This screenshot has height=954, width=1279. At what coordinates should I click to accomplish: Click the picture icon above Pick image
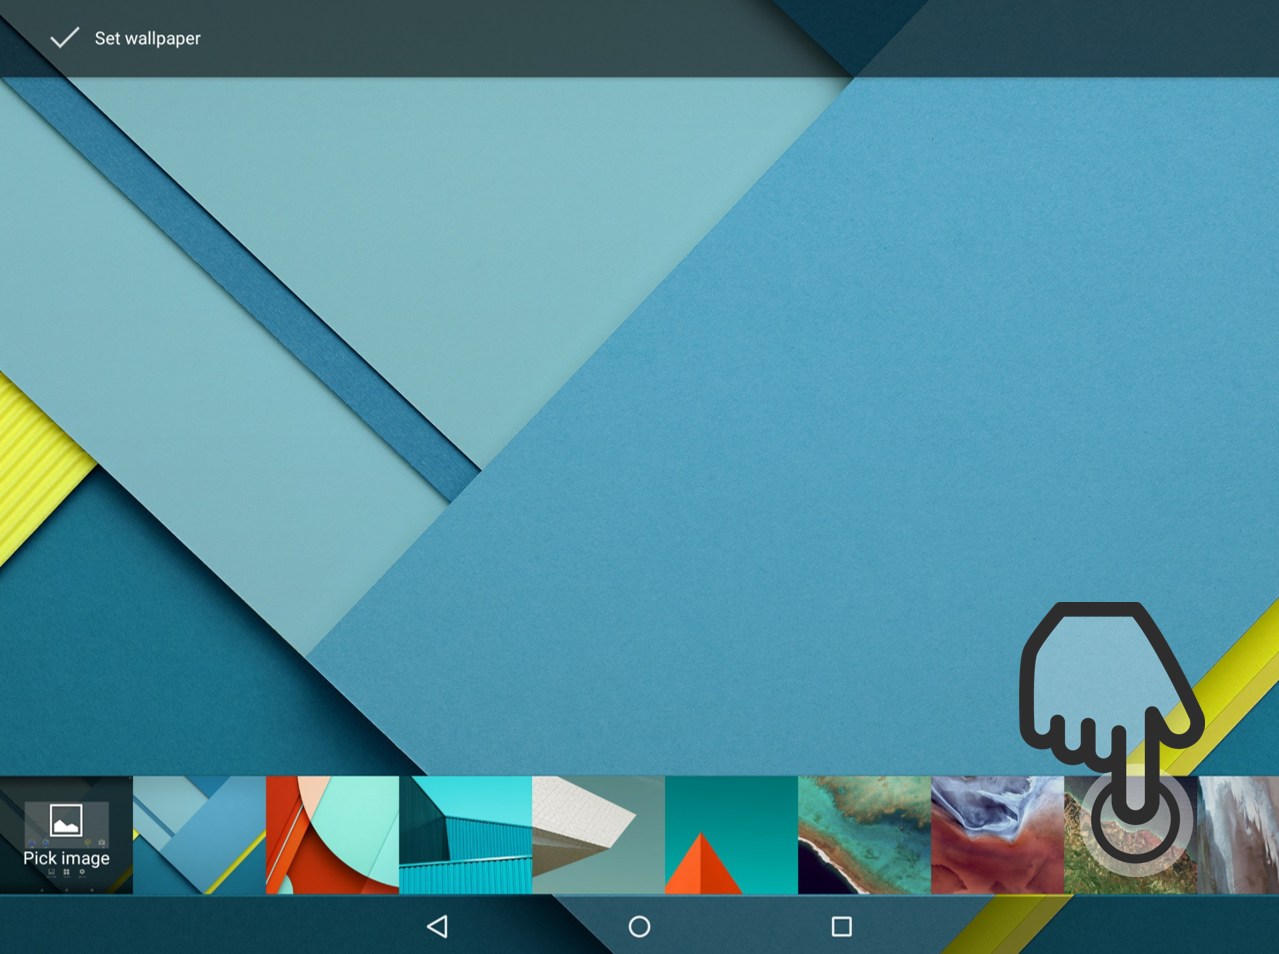[x=66, y=821]
